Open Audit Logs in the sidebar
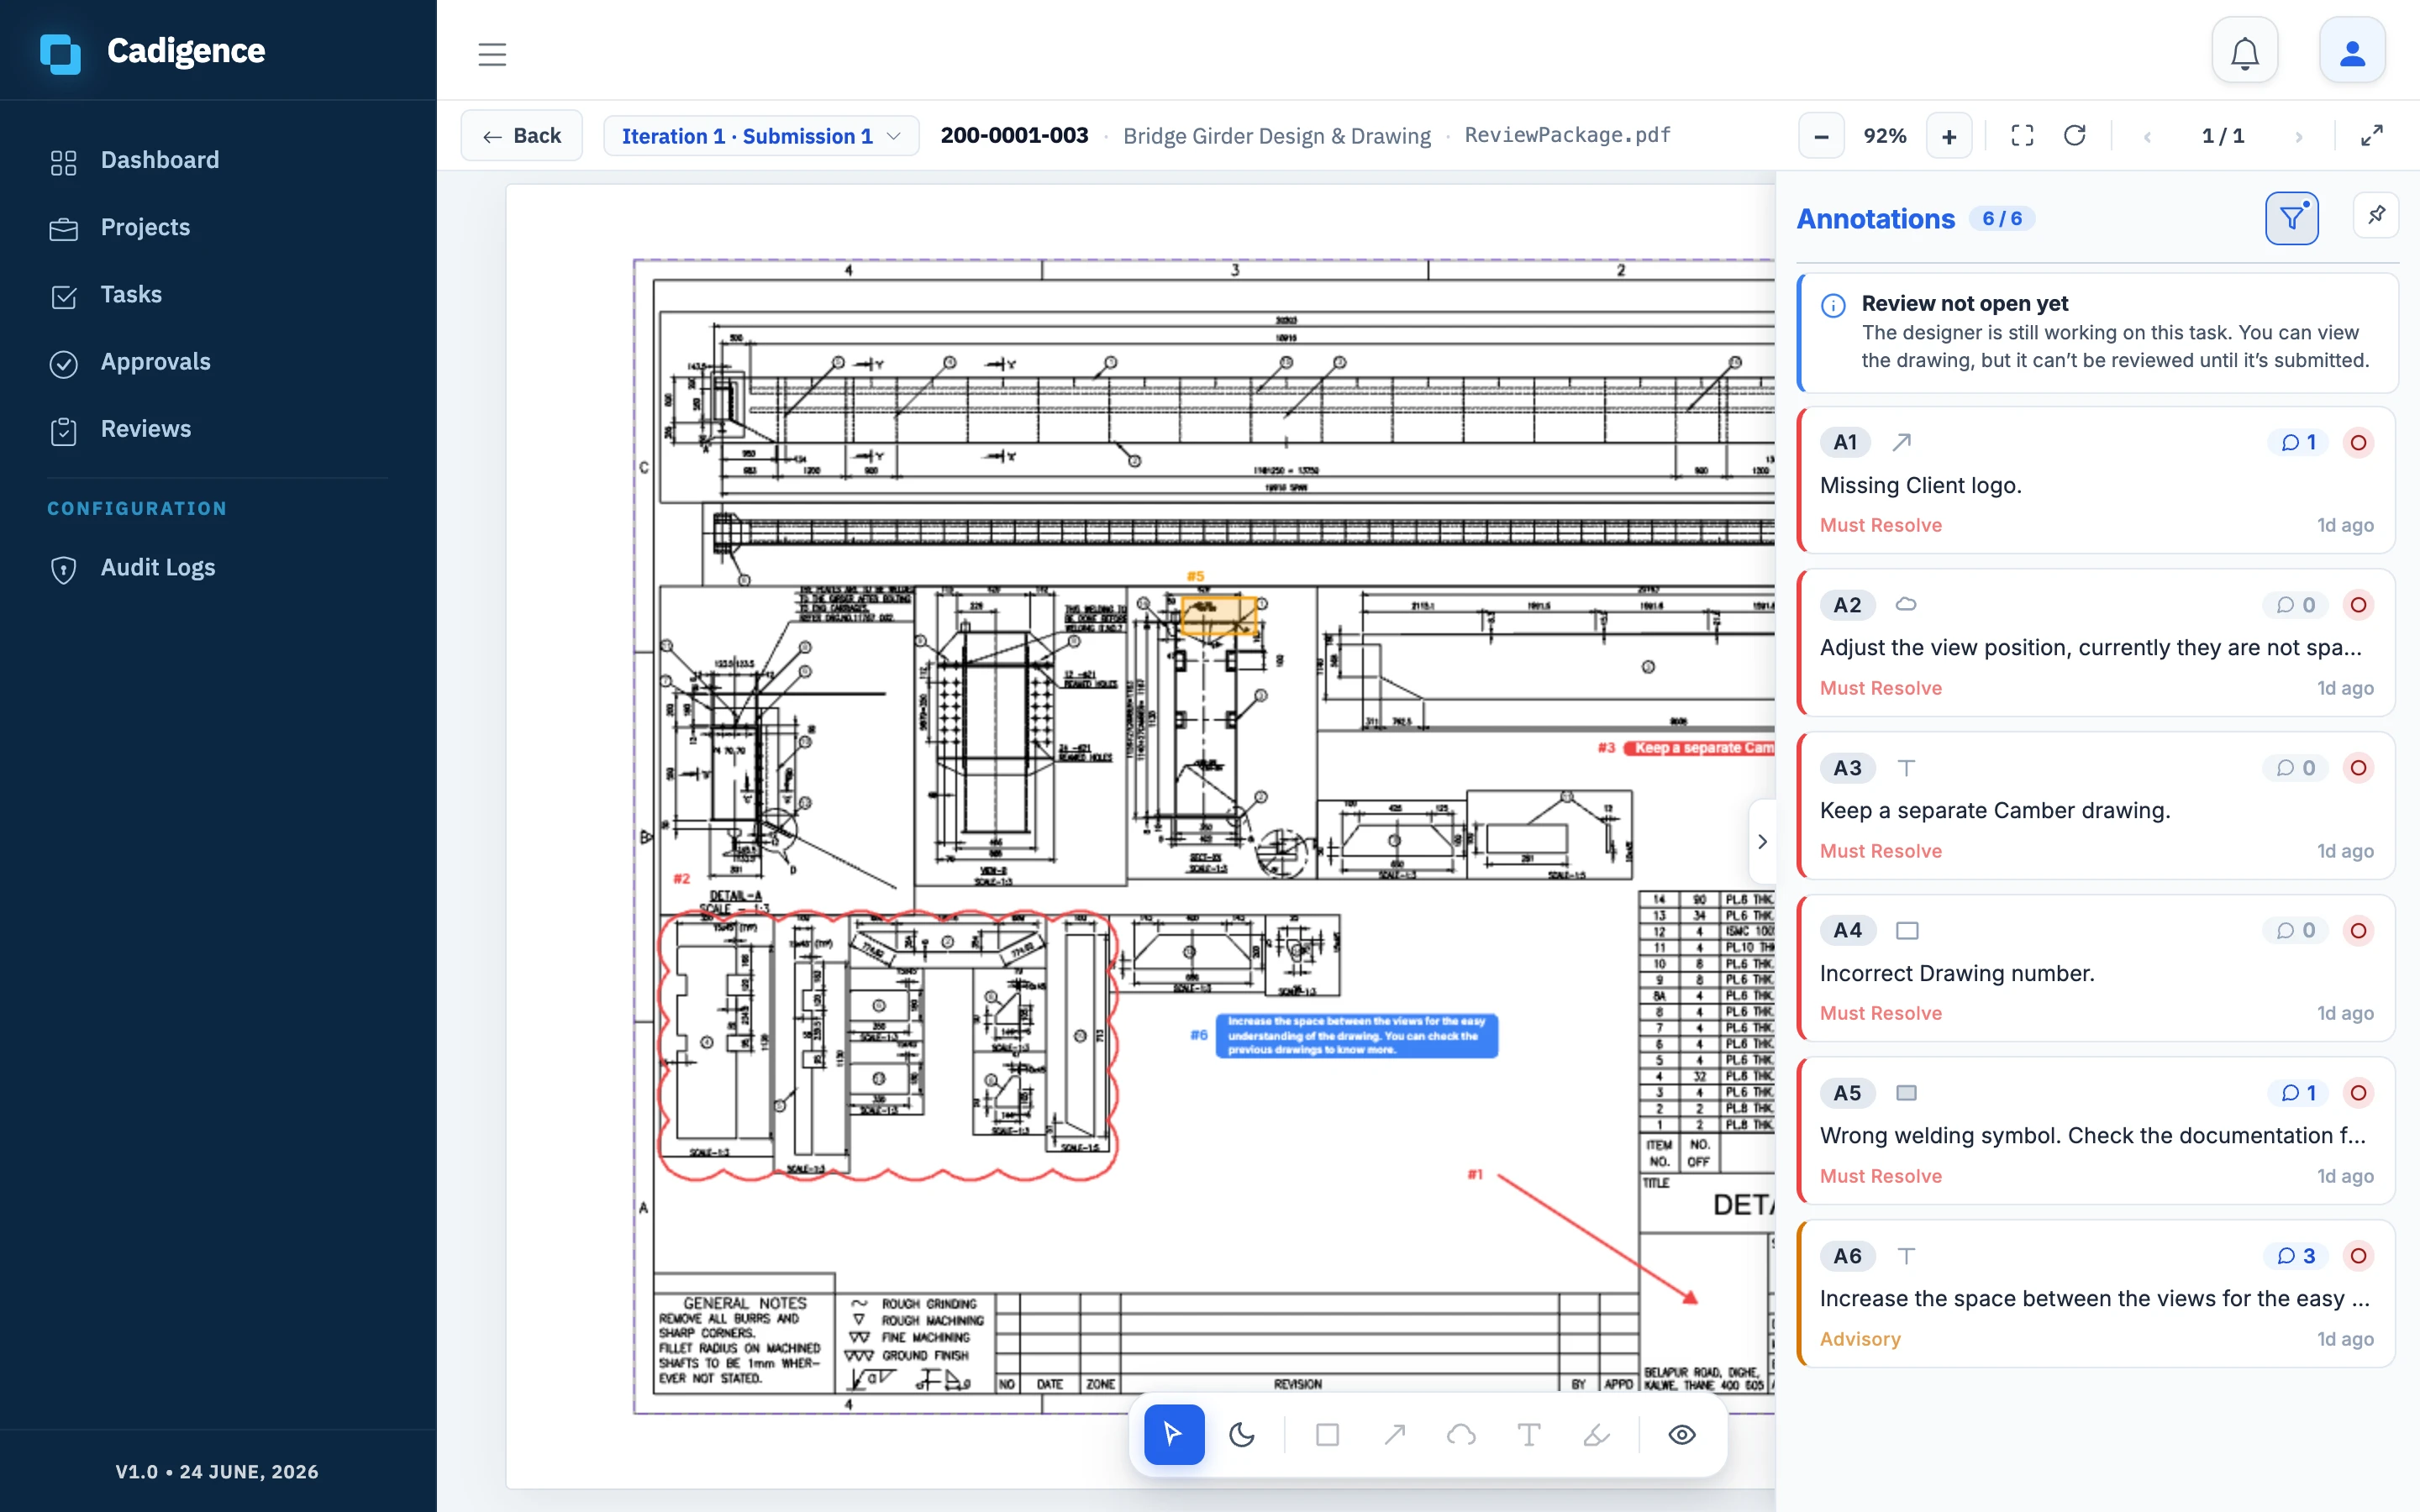This screenshot has height=1512, width=2420. pos(218,567)
